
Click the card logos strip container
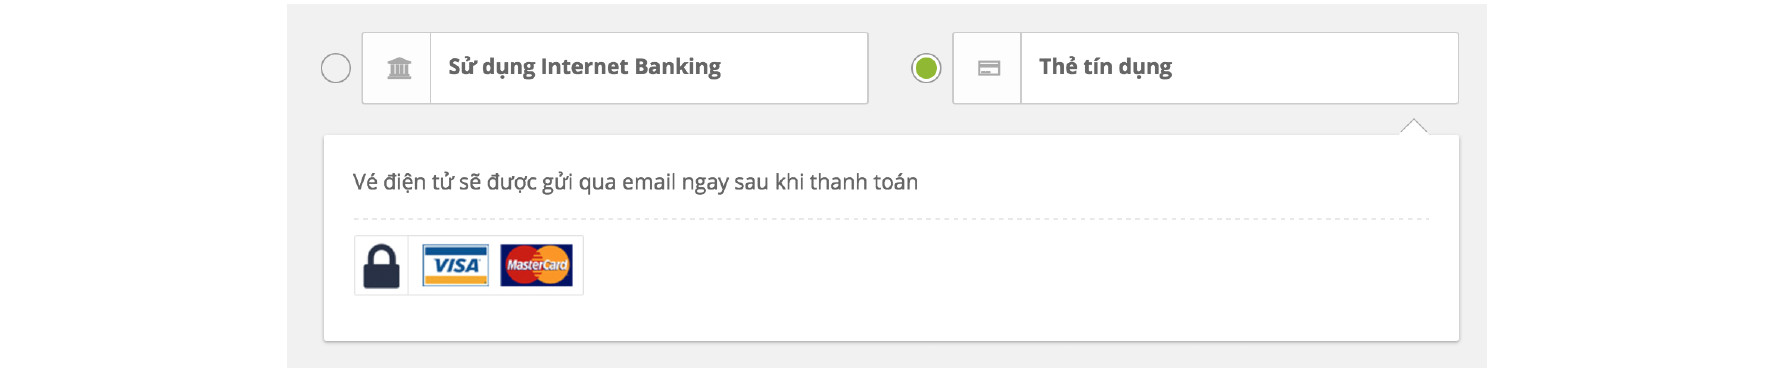coord(469,265)
